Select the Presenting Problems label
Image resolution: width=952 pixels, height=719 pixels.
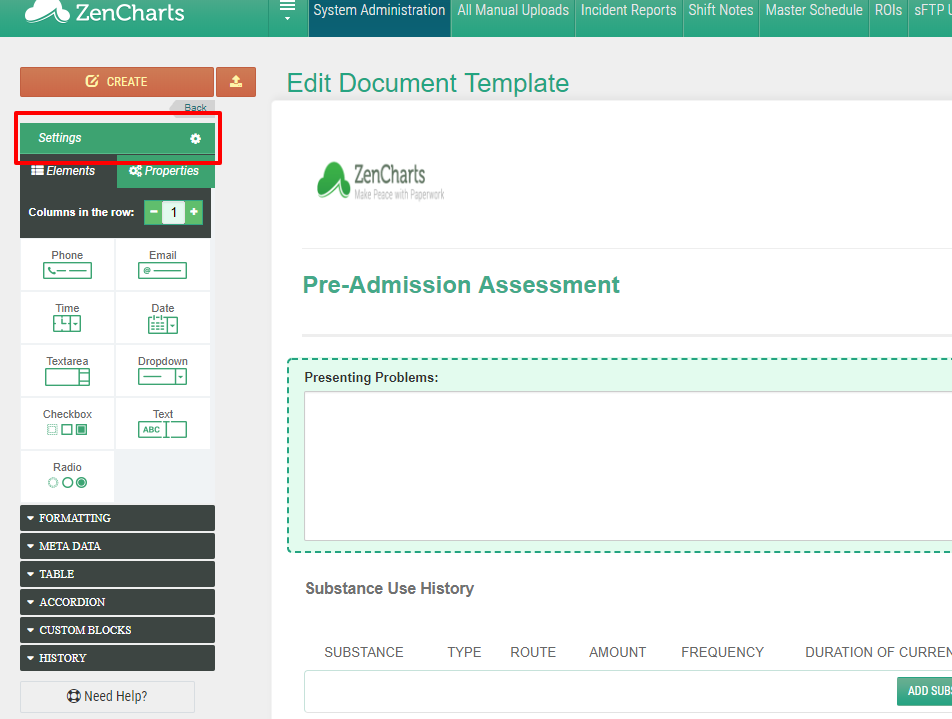pos(371,377)
